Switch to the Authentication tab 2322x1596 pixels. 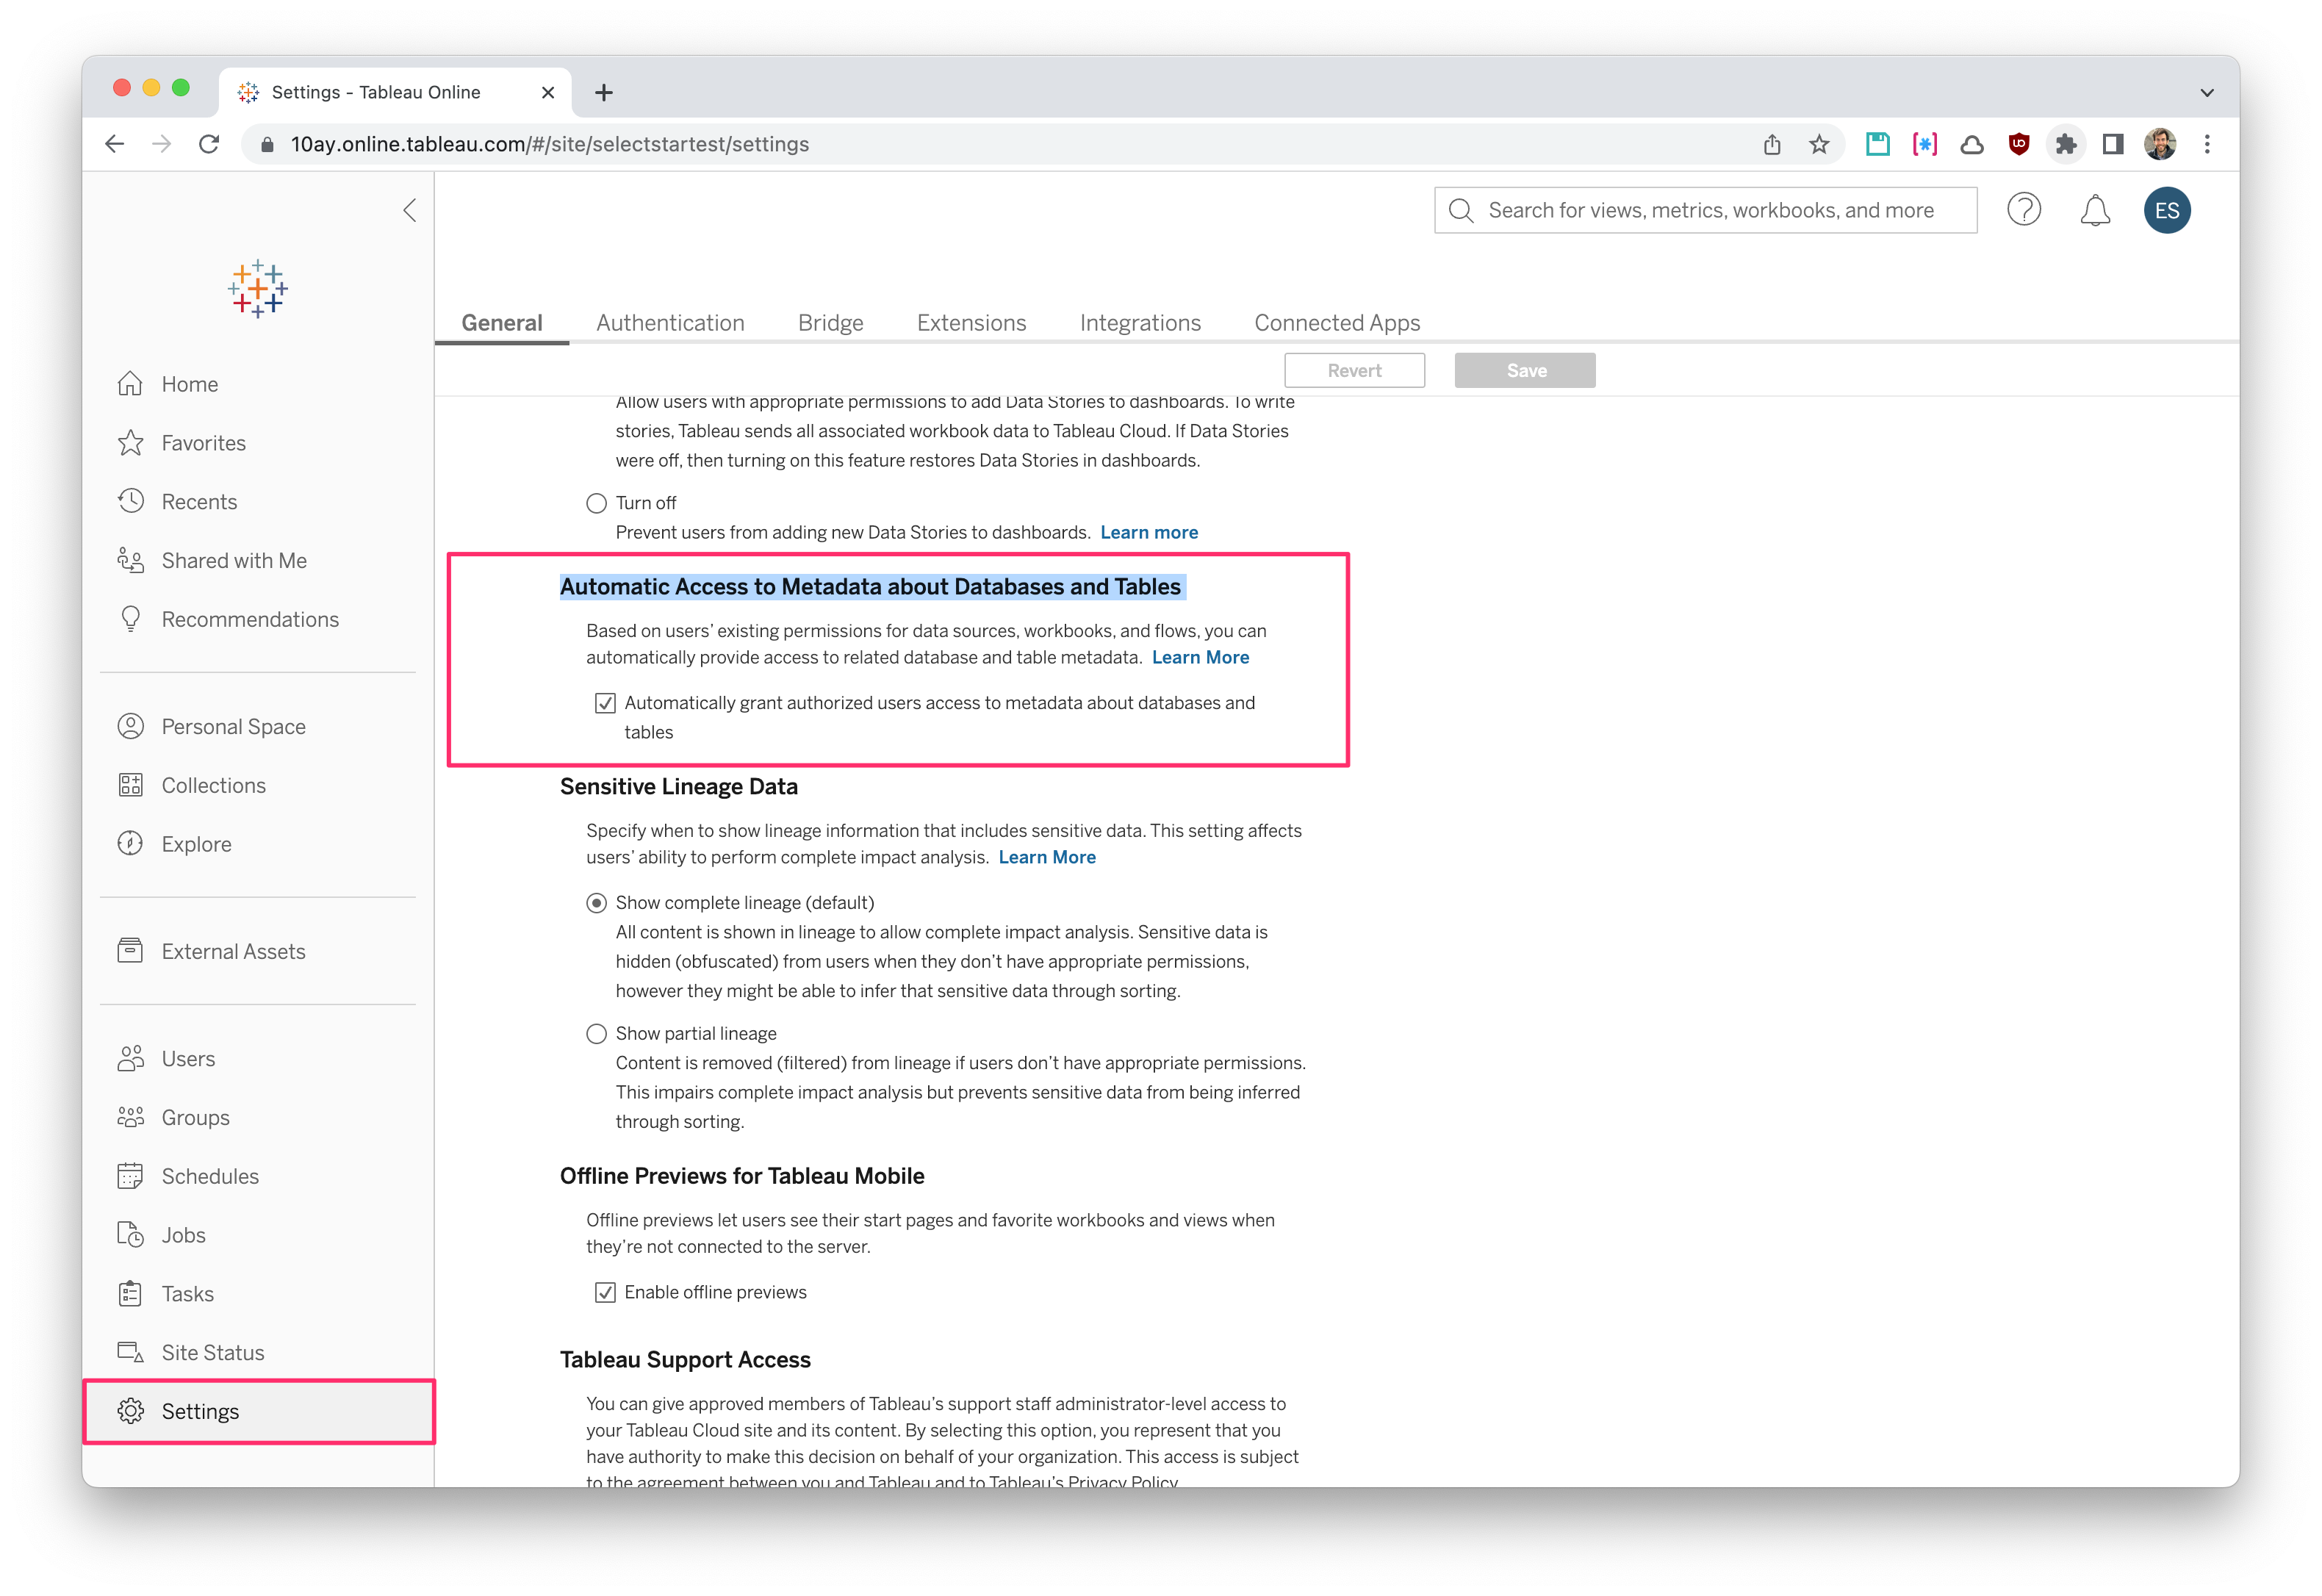coord(670,323)
